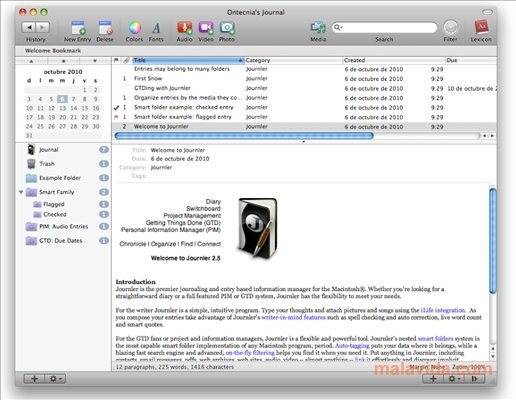
Task: Go forward in History
Action: (43, 27)
